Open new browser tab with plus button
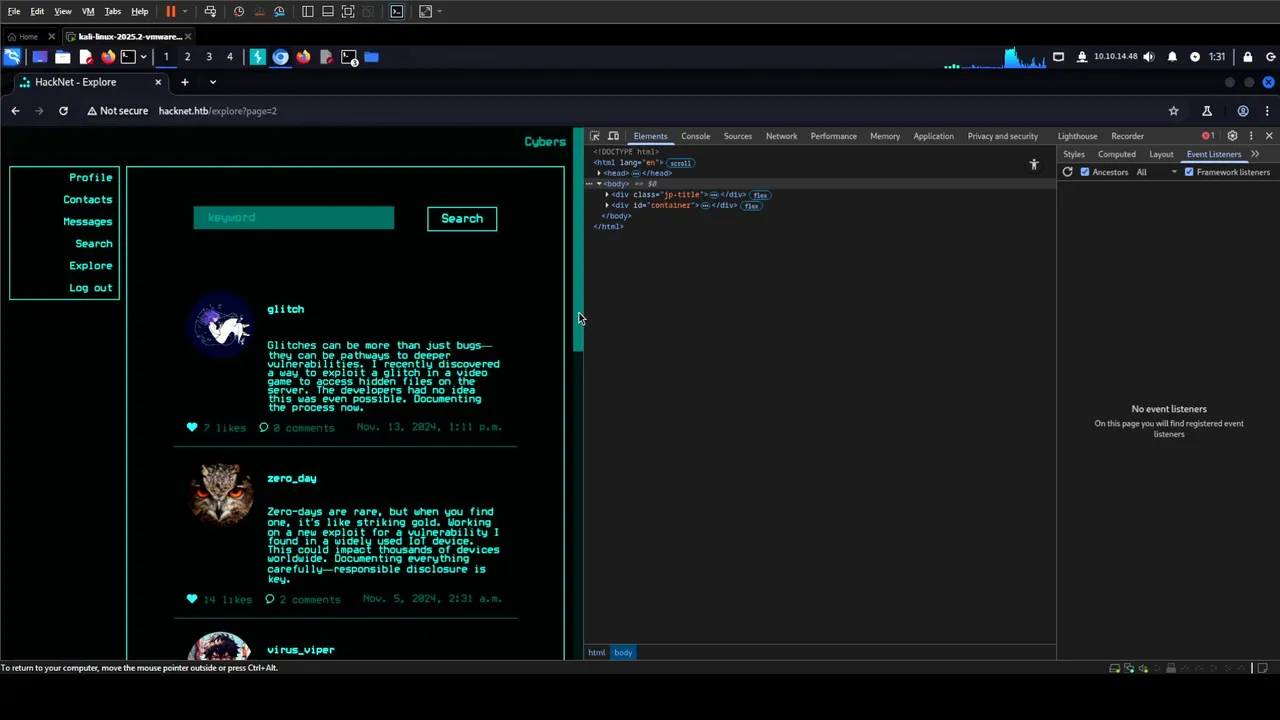Image resolution: width=1280 pixels, height=720 pixels. coord(185,82)
